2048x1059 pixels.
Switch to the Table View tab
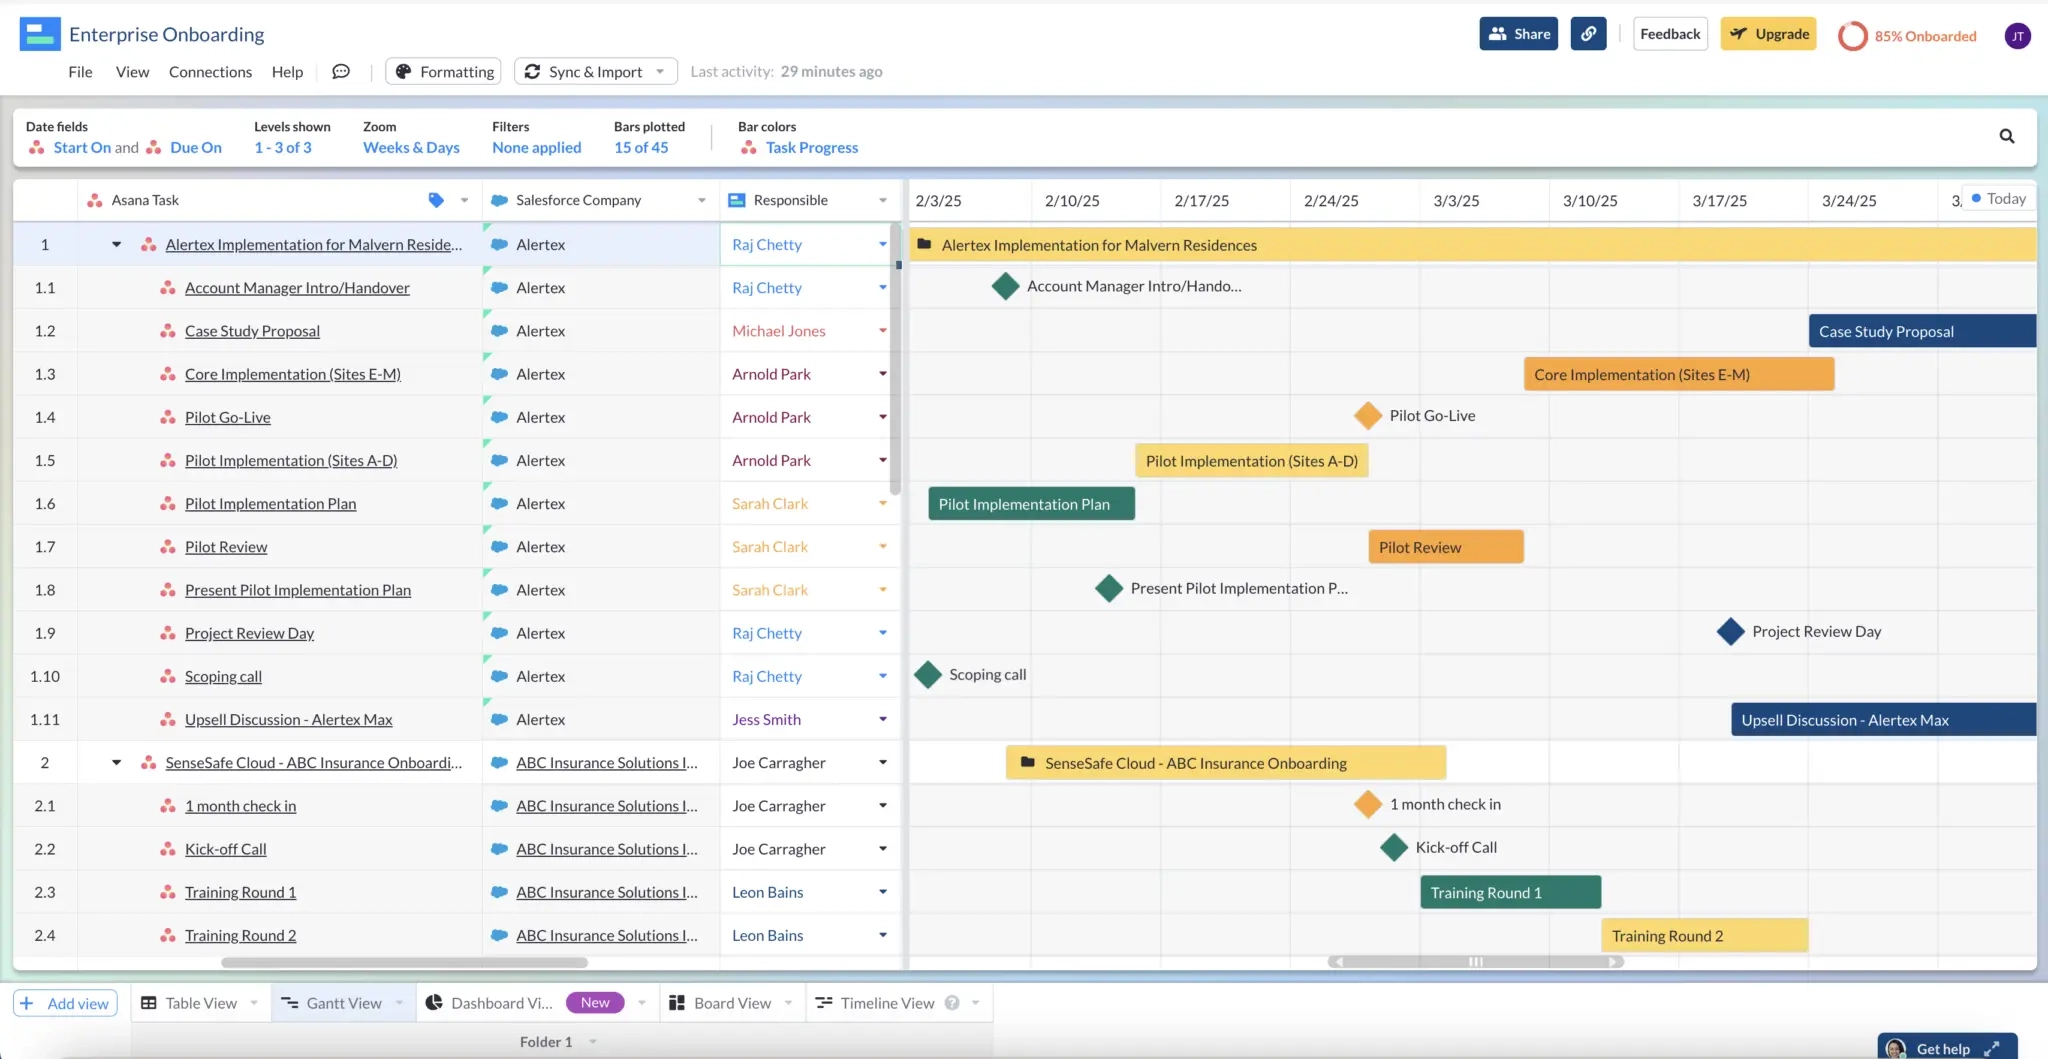(x=198, y=1002)
